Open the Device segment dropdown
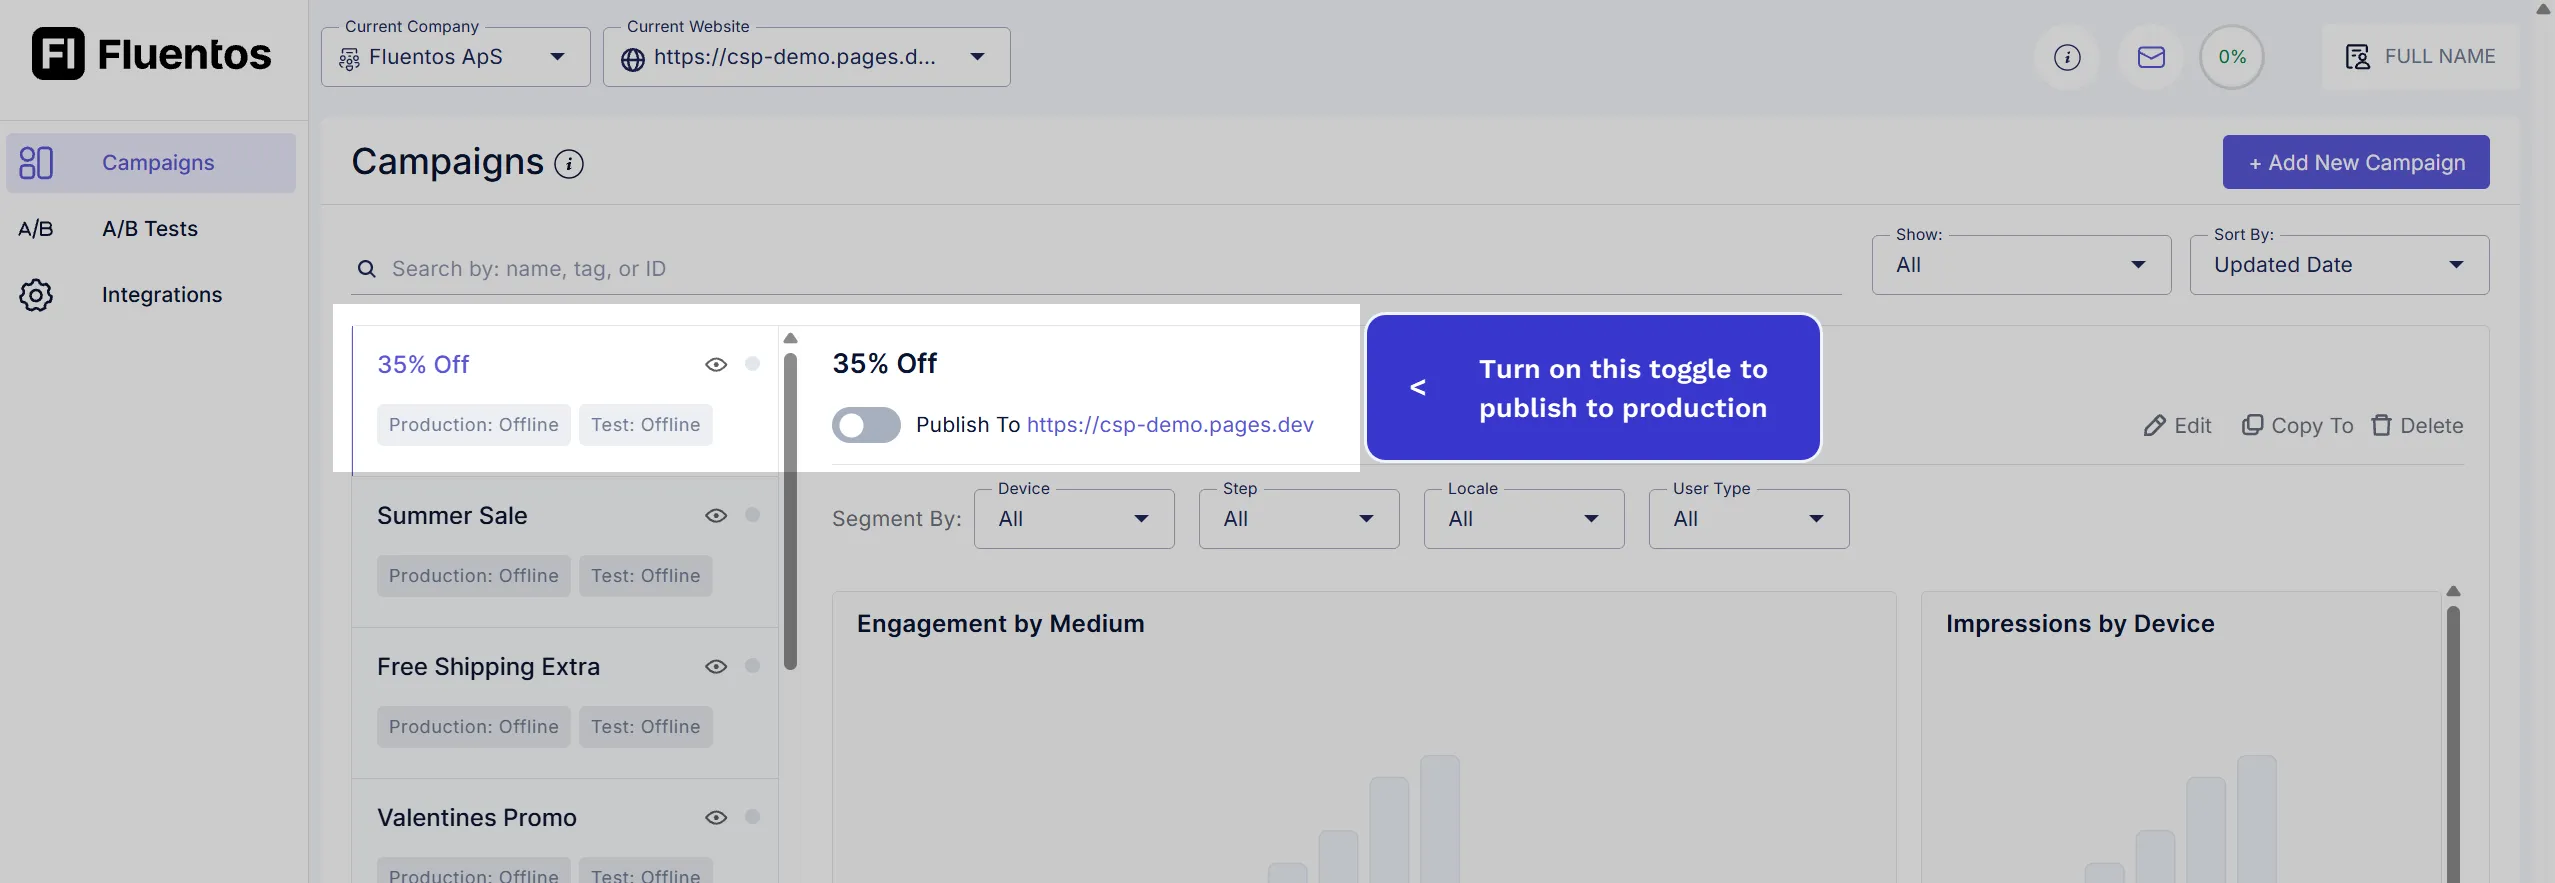The image size is (2555, 883). [1073, 519]
